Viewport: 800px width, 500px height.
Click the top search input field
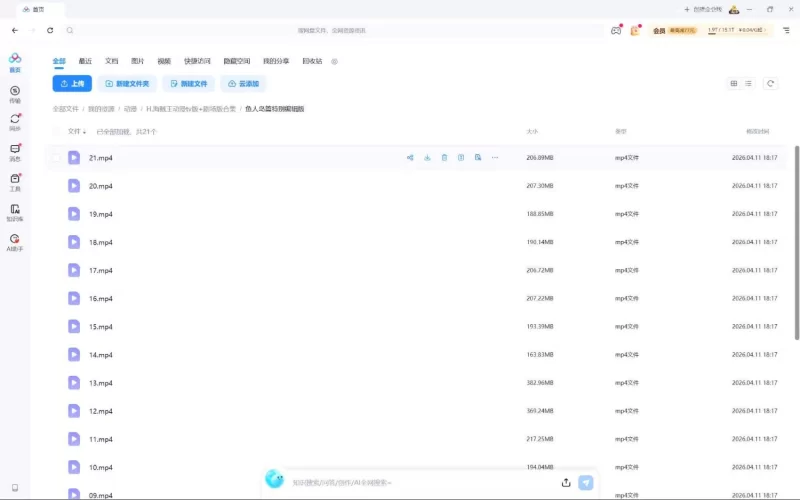click(334, 31)
